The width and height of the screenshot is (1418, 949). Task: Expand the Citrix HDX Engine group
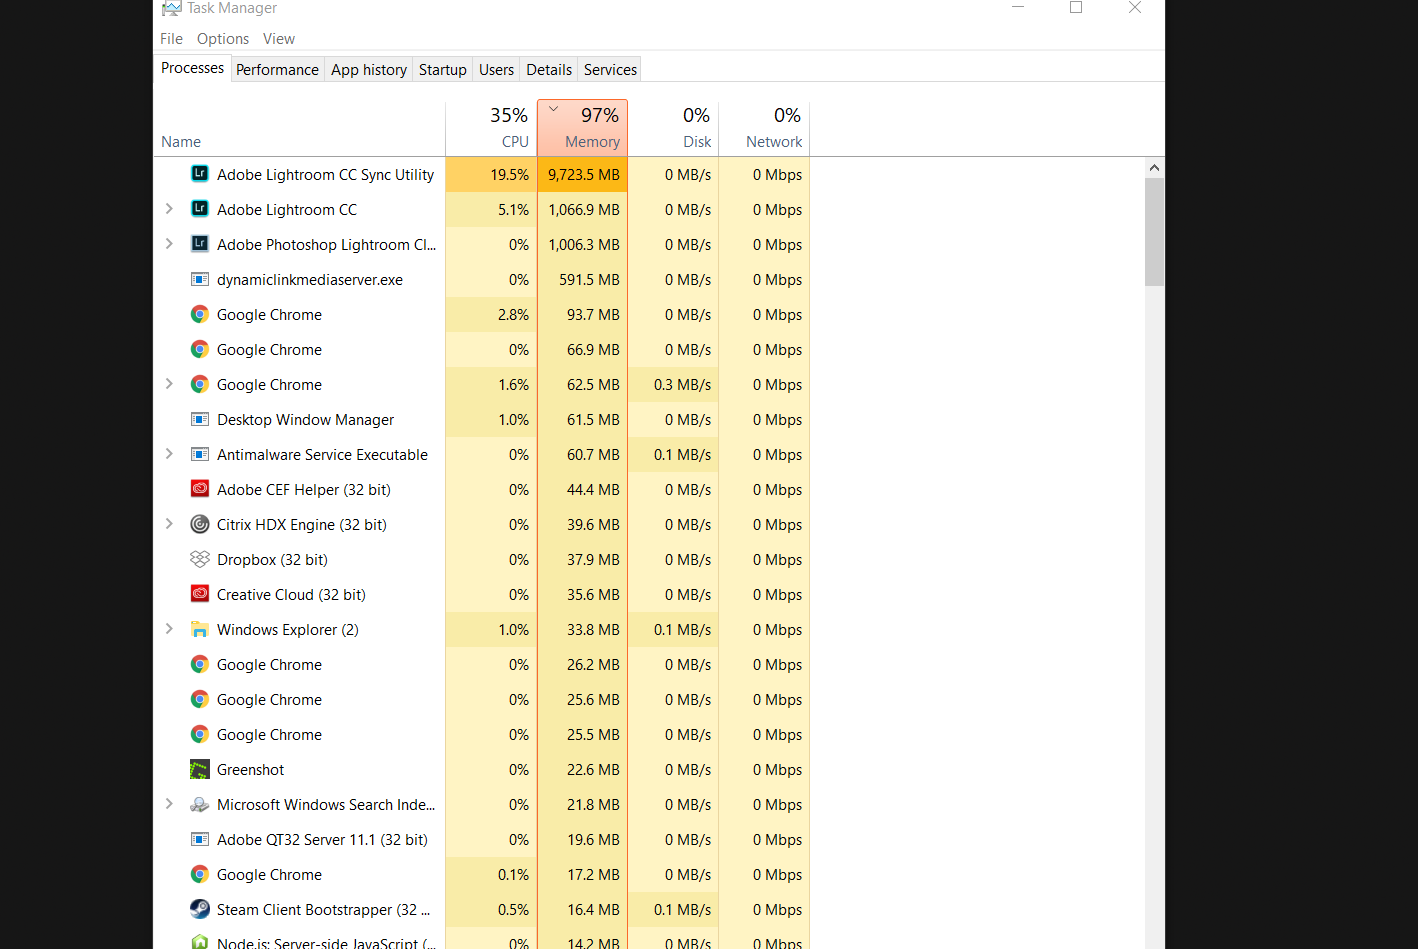(x=169, y=524)
